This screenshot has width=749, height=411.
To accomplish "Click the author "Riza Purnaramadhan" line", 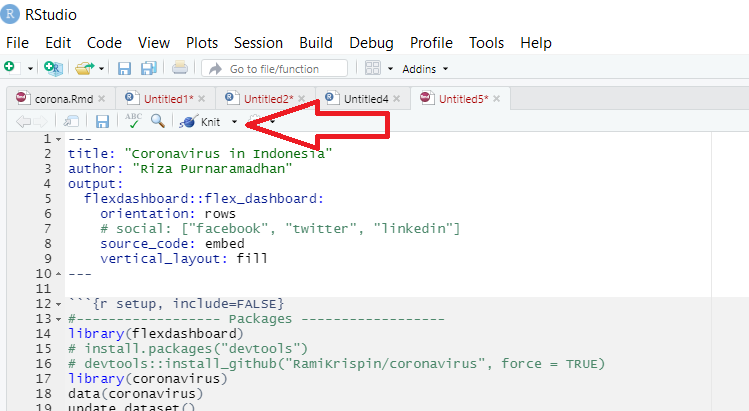I will (180, 169).
